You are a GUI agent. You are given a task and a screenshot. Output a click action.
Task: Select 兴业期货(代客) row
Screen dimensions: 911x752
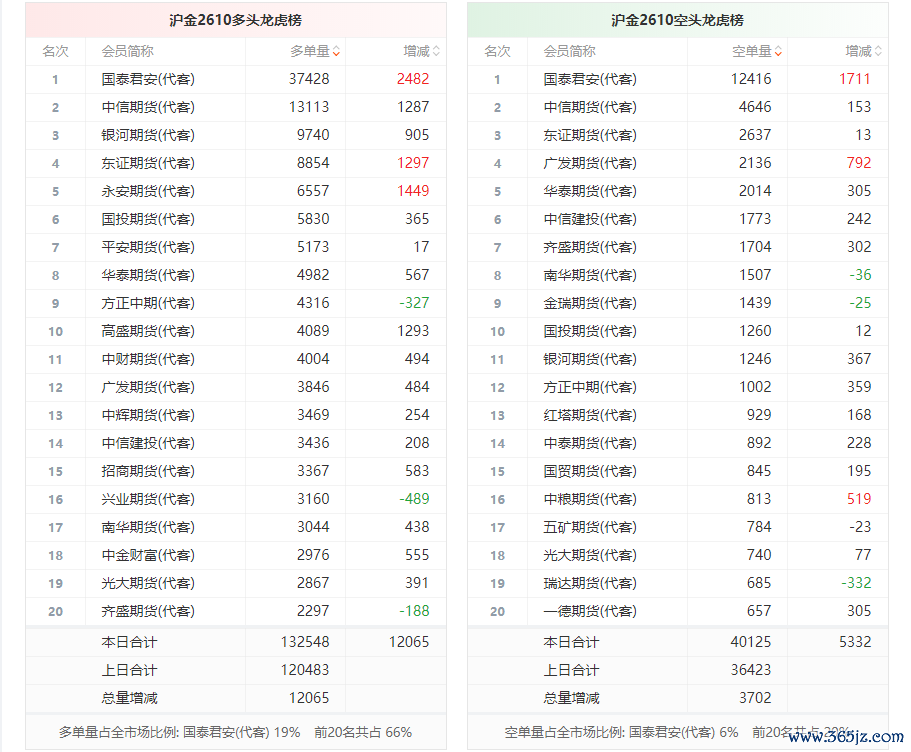tap(236, 499)
